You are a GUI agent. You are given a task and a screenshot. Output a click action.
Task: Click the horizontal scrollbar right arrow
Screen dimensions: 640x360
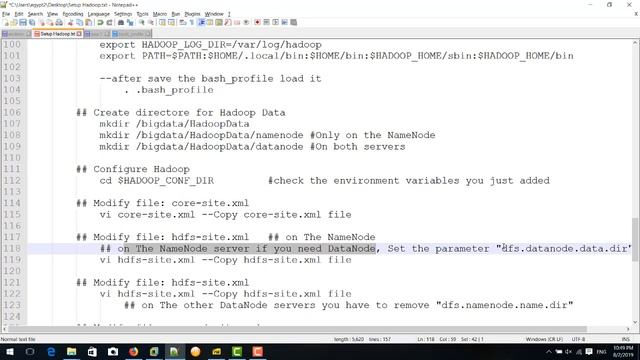click(629, 329)
